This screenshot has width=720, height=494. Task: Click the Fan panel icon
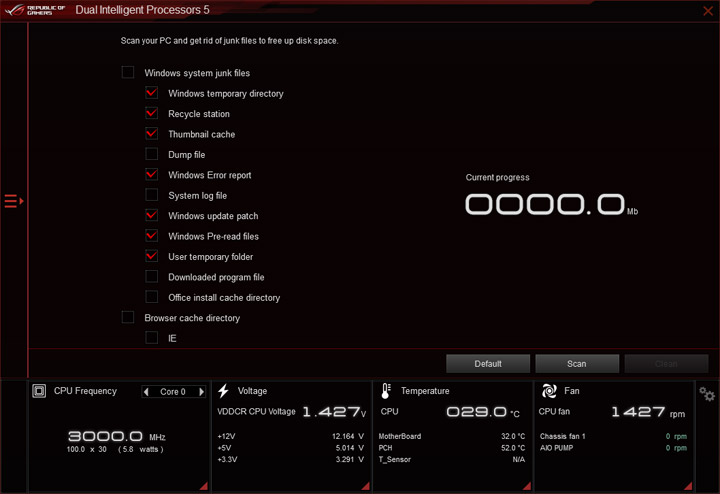pos(549,391)
